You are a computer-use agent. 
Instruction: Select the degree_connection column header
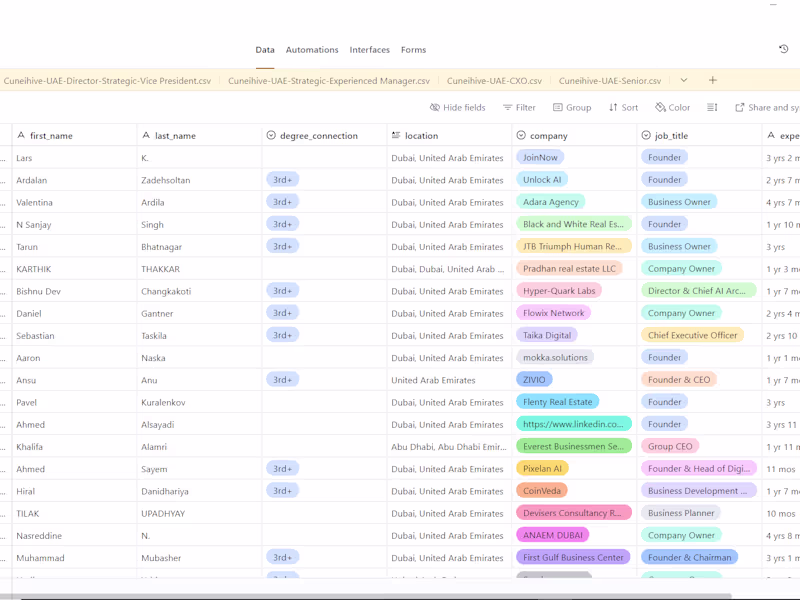coord(324,135)
